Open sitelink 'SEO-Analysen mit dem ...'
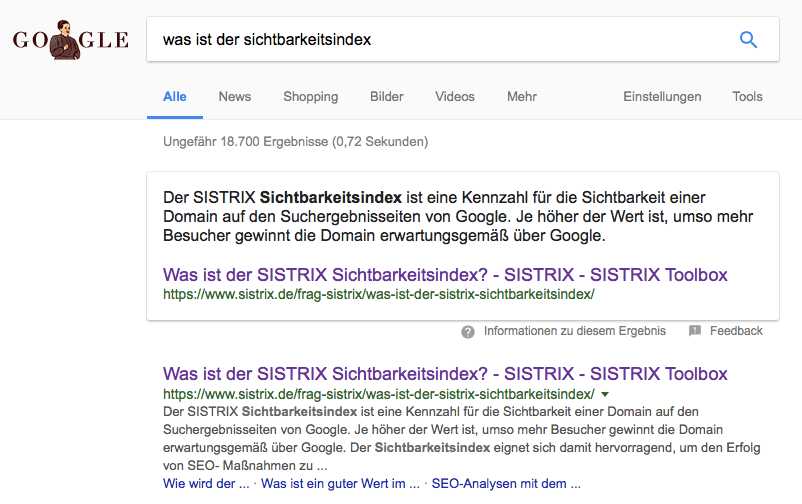This screenshot has width=802, height=504. pos(506,484)
